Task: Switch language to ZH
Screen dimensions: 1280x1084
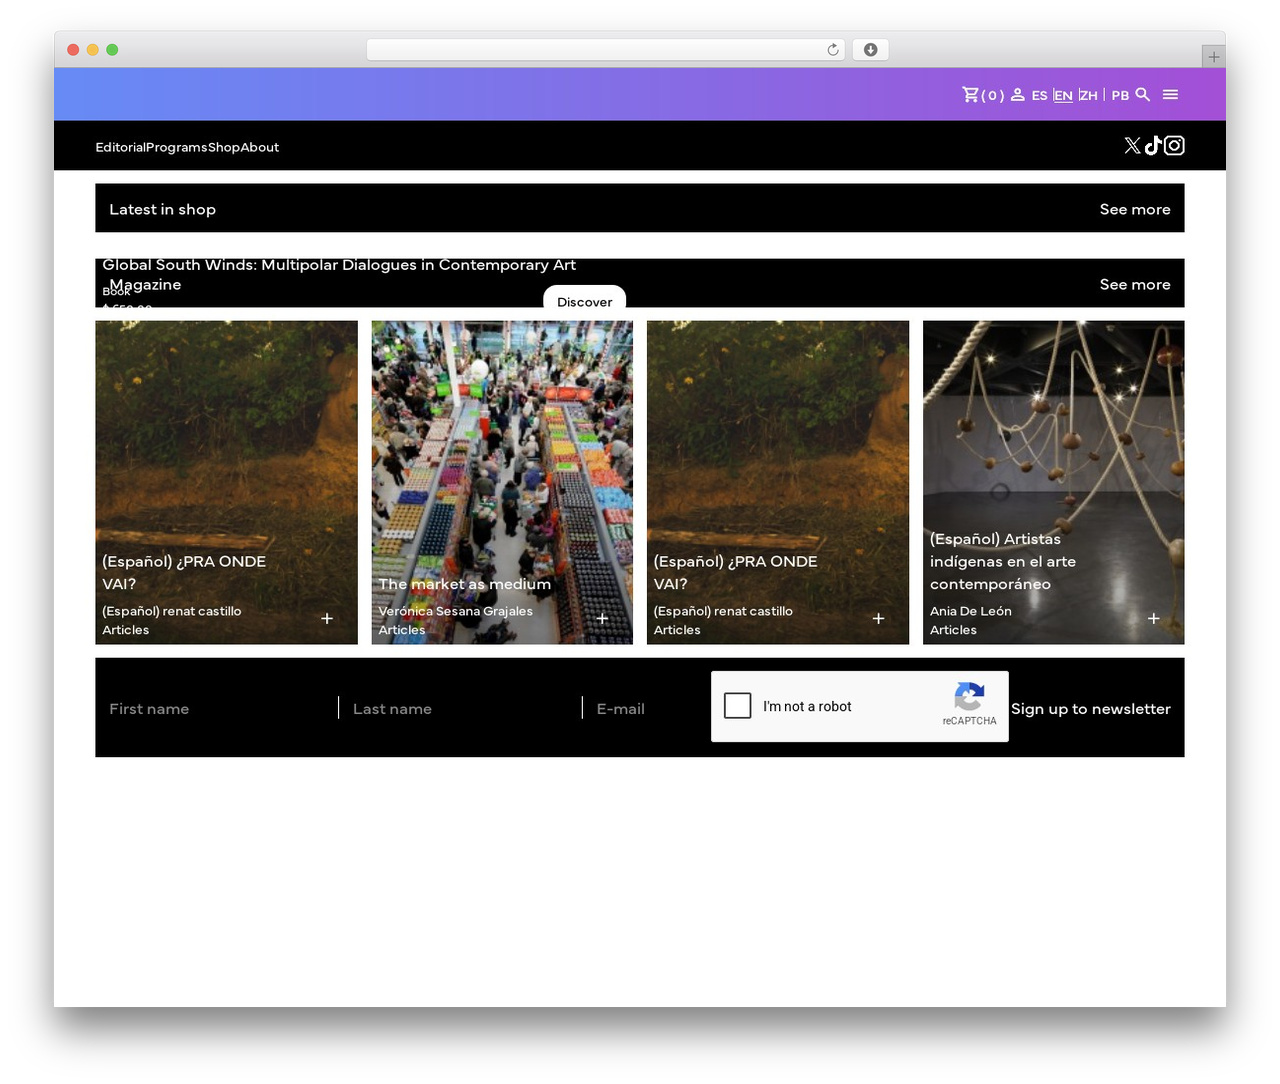Action: pyautogui.click(x=1088, y=96)
